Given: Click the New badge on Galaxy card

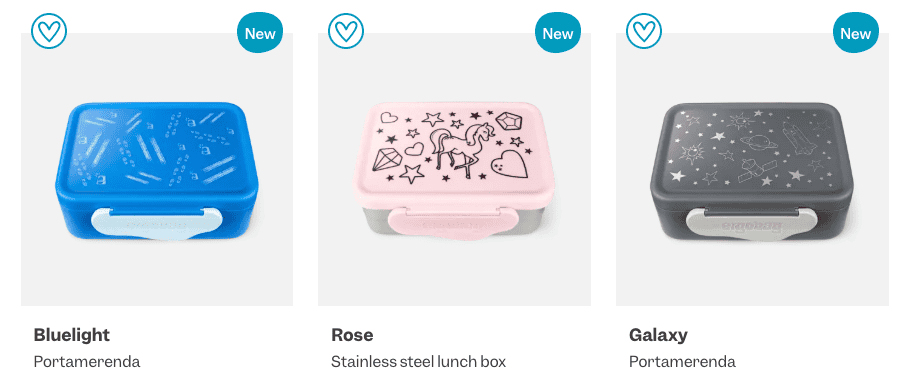Looking at the screenshot, I should (x=855, y=32).
